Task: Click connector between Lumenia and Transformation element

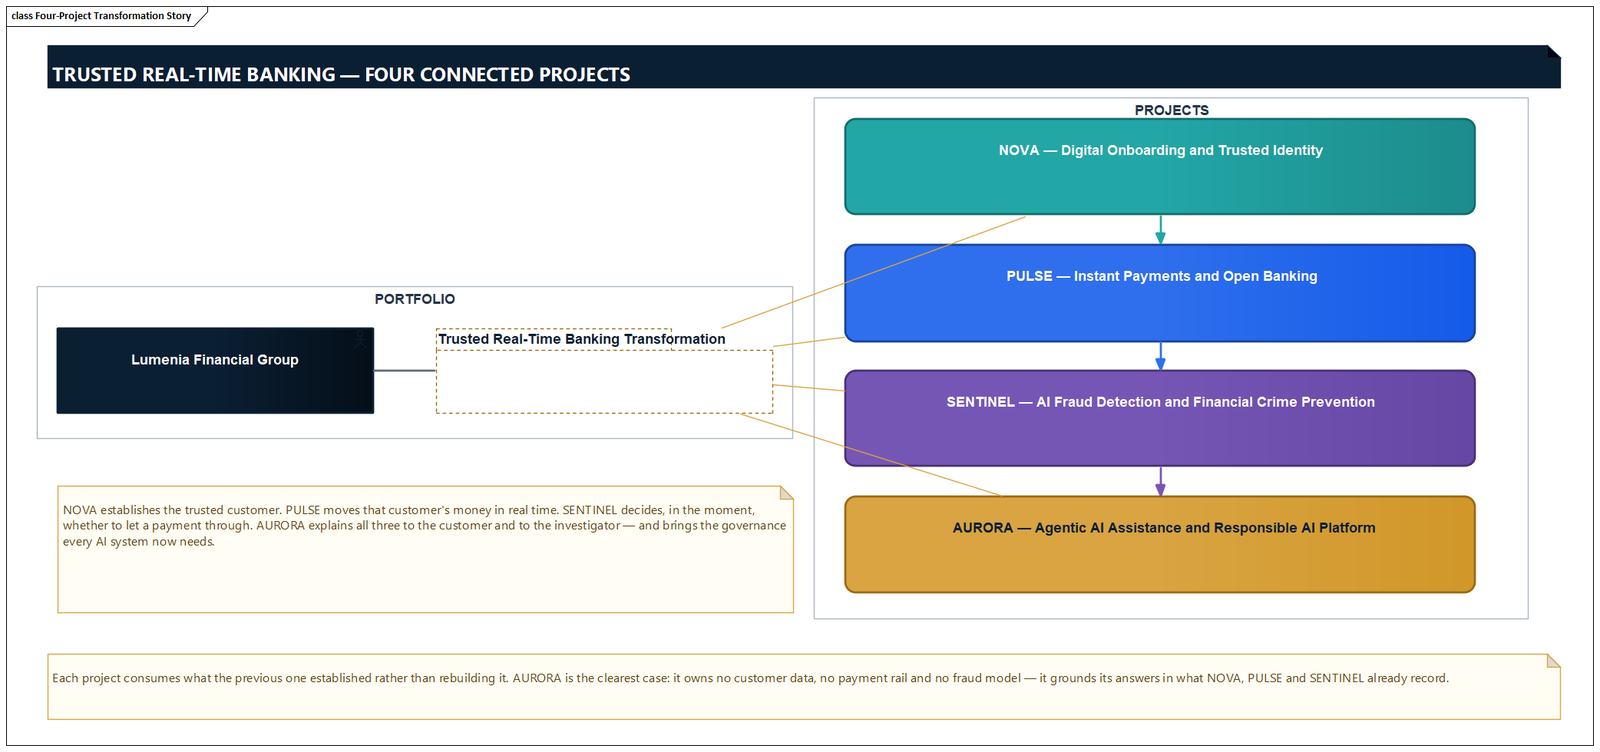Action: click(x=405, y=371)
